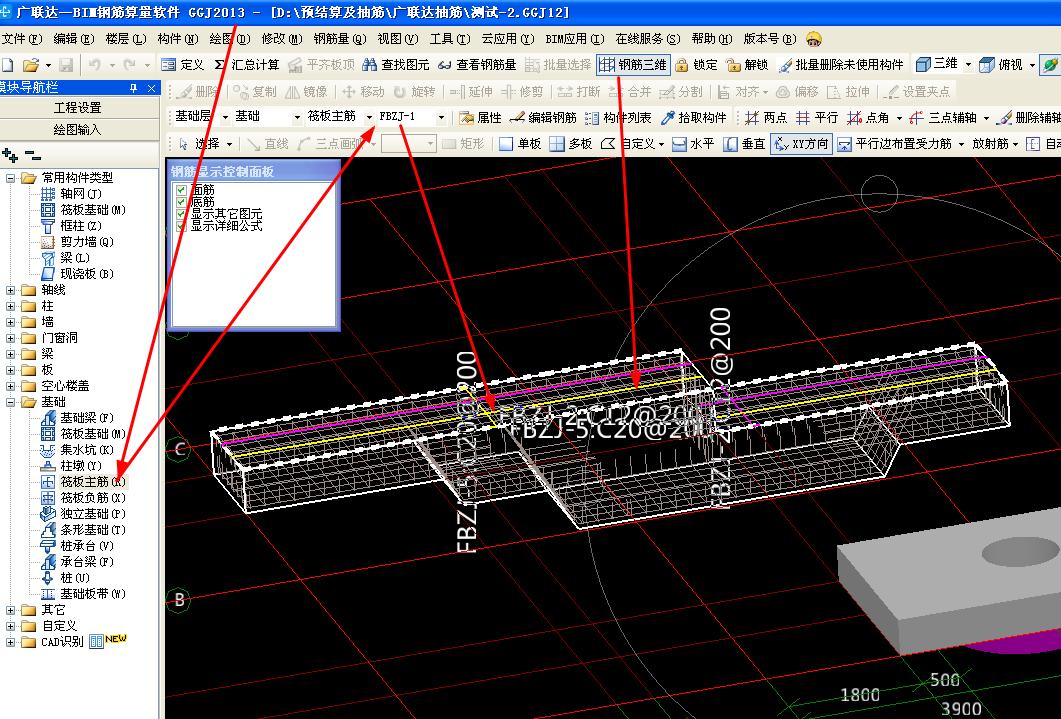Collapse the 基础 tree folder
Image resolution: width=1061 pixels, height=719 pixels.
click(x=10, y=402)
